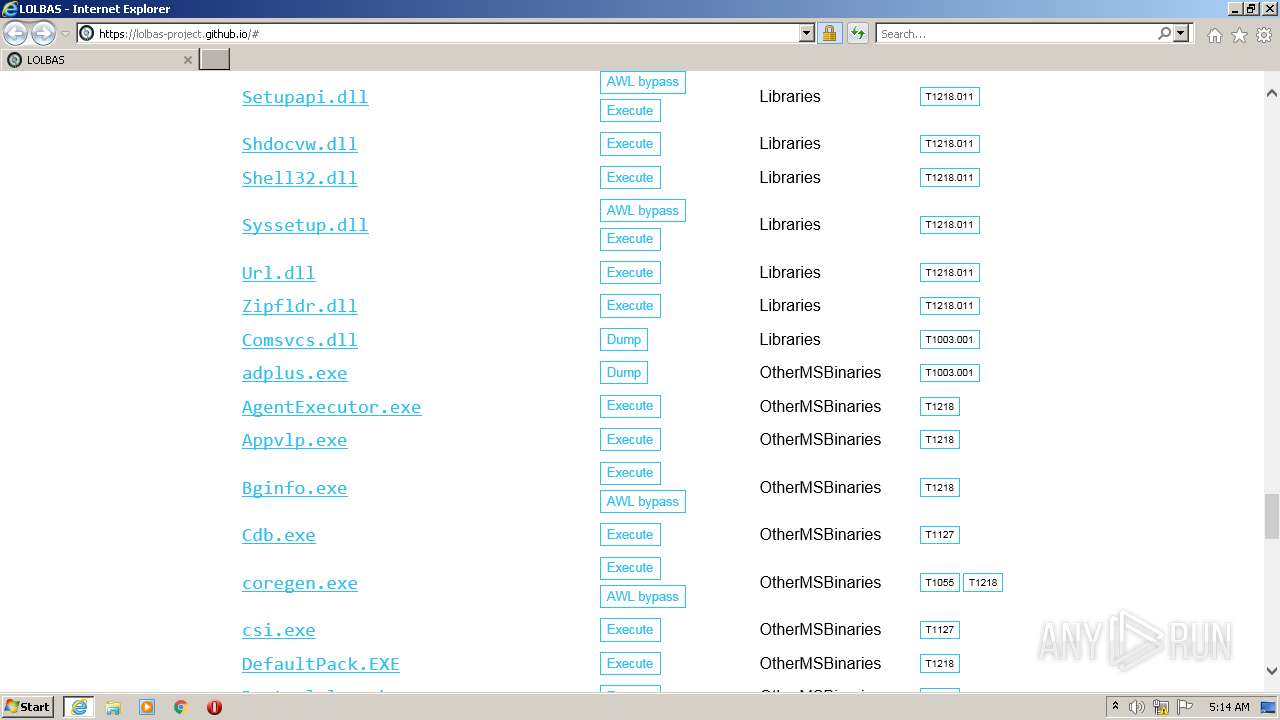This screenshot has height=720, width=1280.
Task: Open the Appvlp.exe link
Action: (x=294, y=440)
